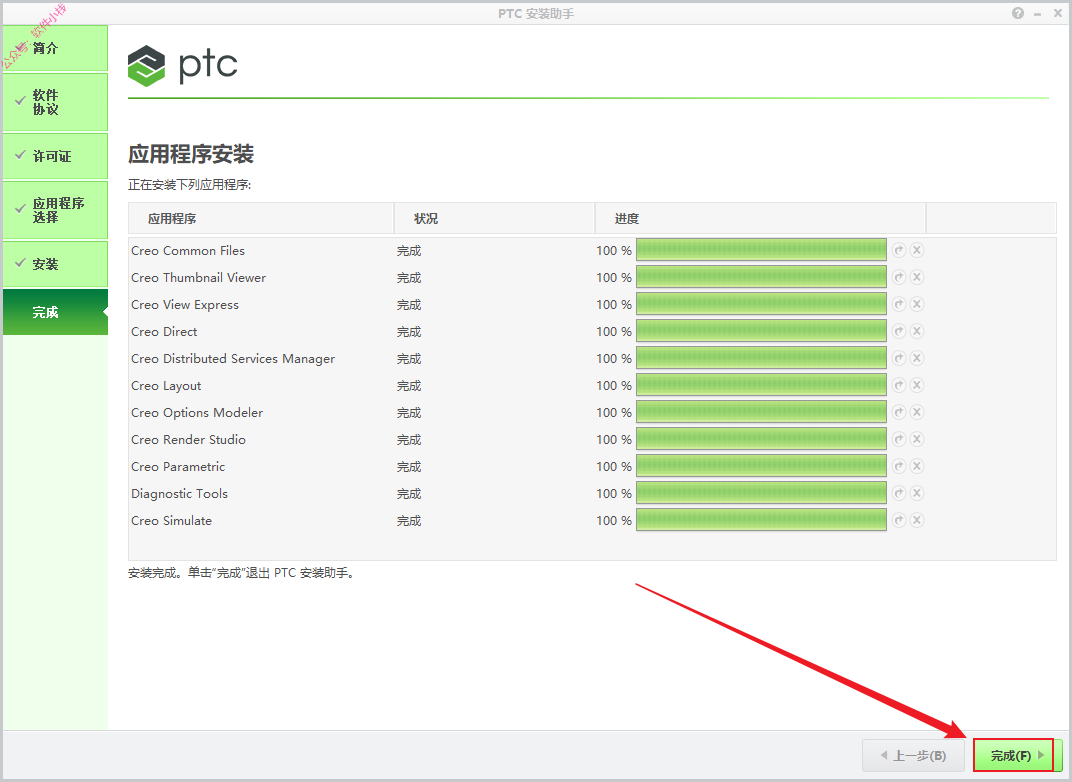Click the cancel X icon for Creo Thumbnail Viewer
Image resolution: width=1072 pixels, height=782 pixels.
tap(917, 277)
